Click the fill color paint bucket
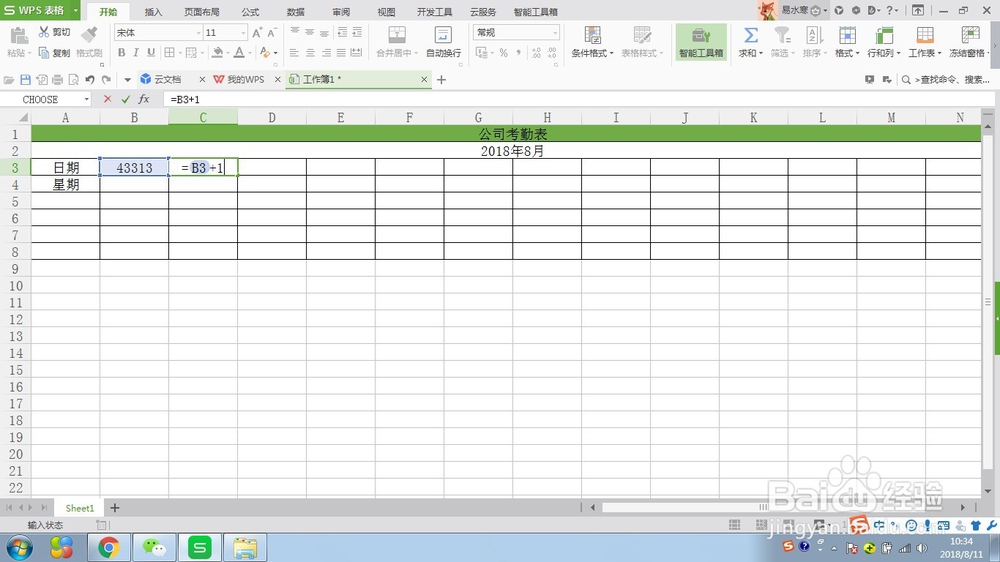 217,53
